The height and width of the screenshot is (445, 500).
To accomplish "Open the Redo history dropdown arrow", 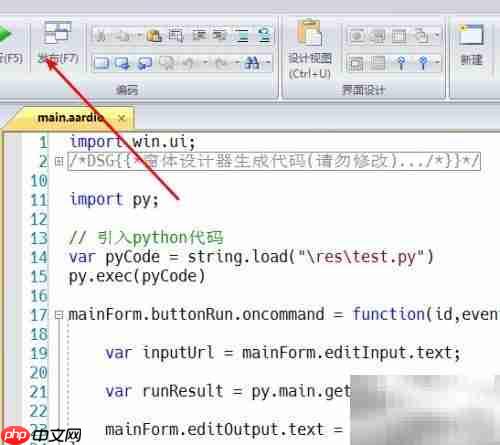I will pyautogui.click(x=237, y=62).
